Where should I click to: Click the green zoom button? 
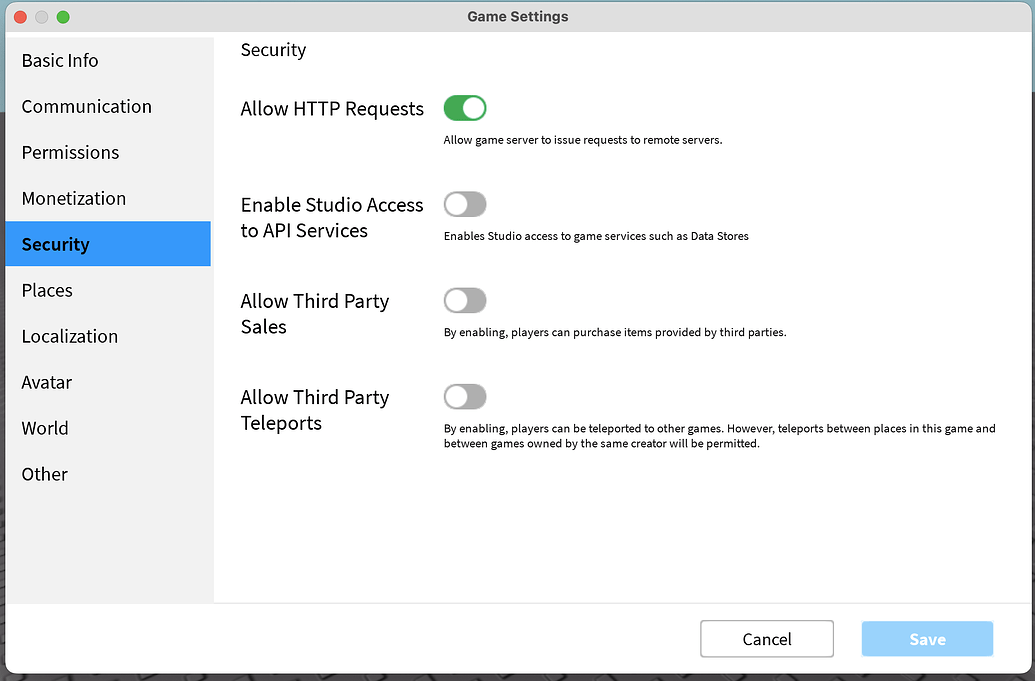point(63,17)
